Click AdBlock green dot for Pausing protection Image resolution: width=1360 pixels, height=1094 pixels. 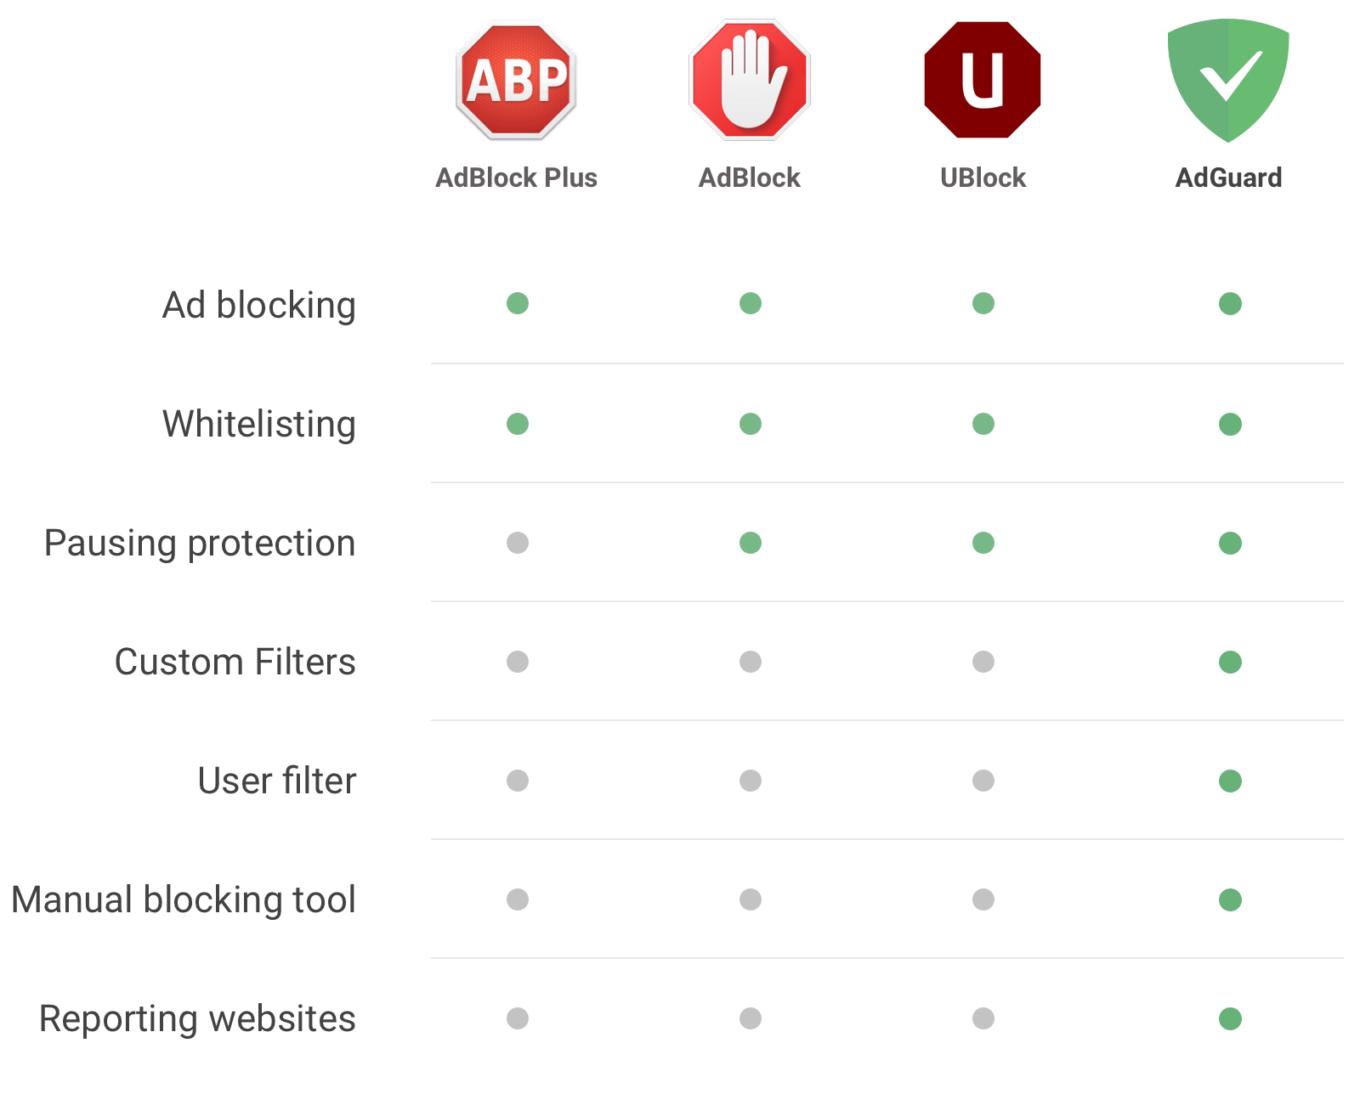[x=750, y=543]
